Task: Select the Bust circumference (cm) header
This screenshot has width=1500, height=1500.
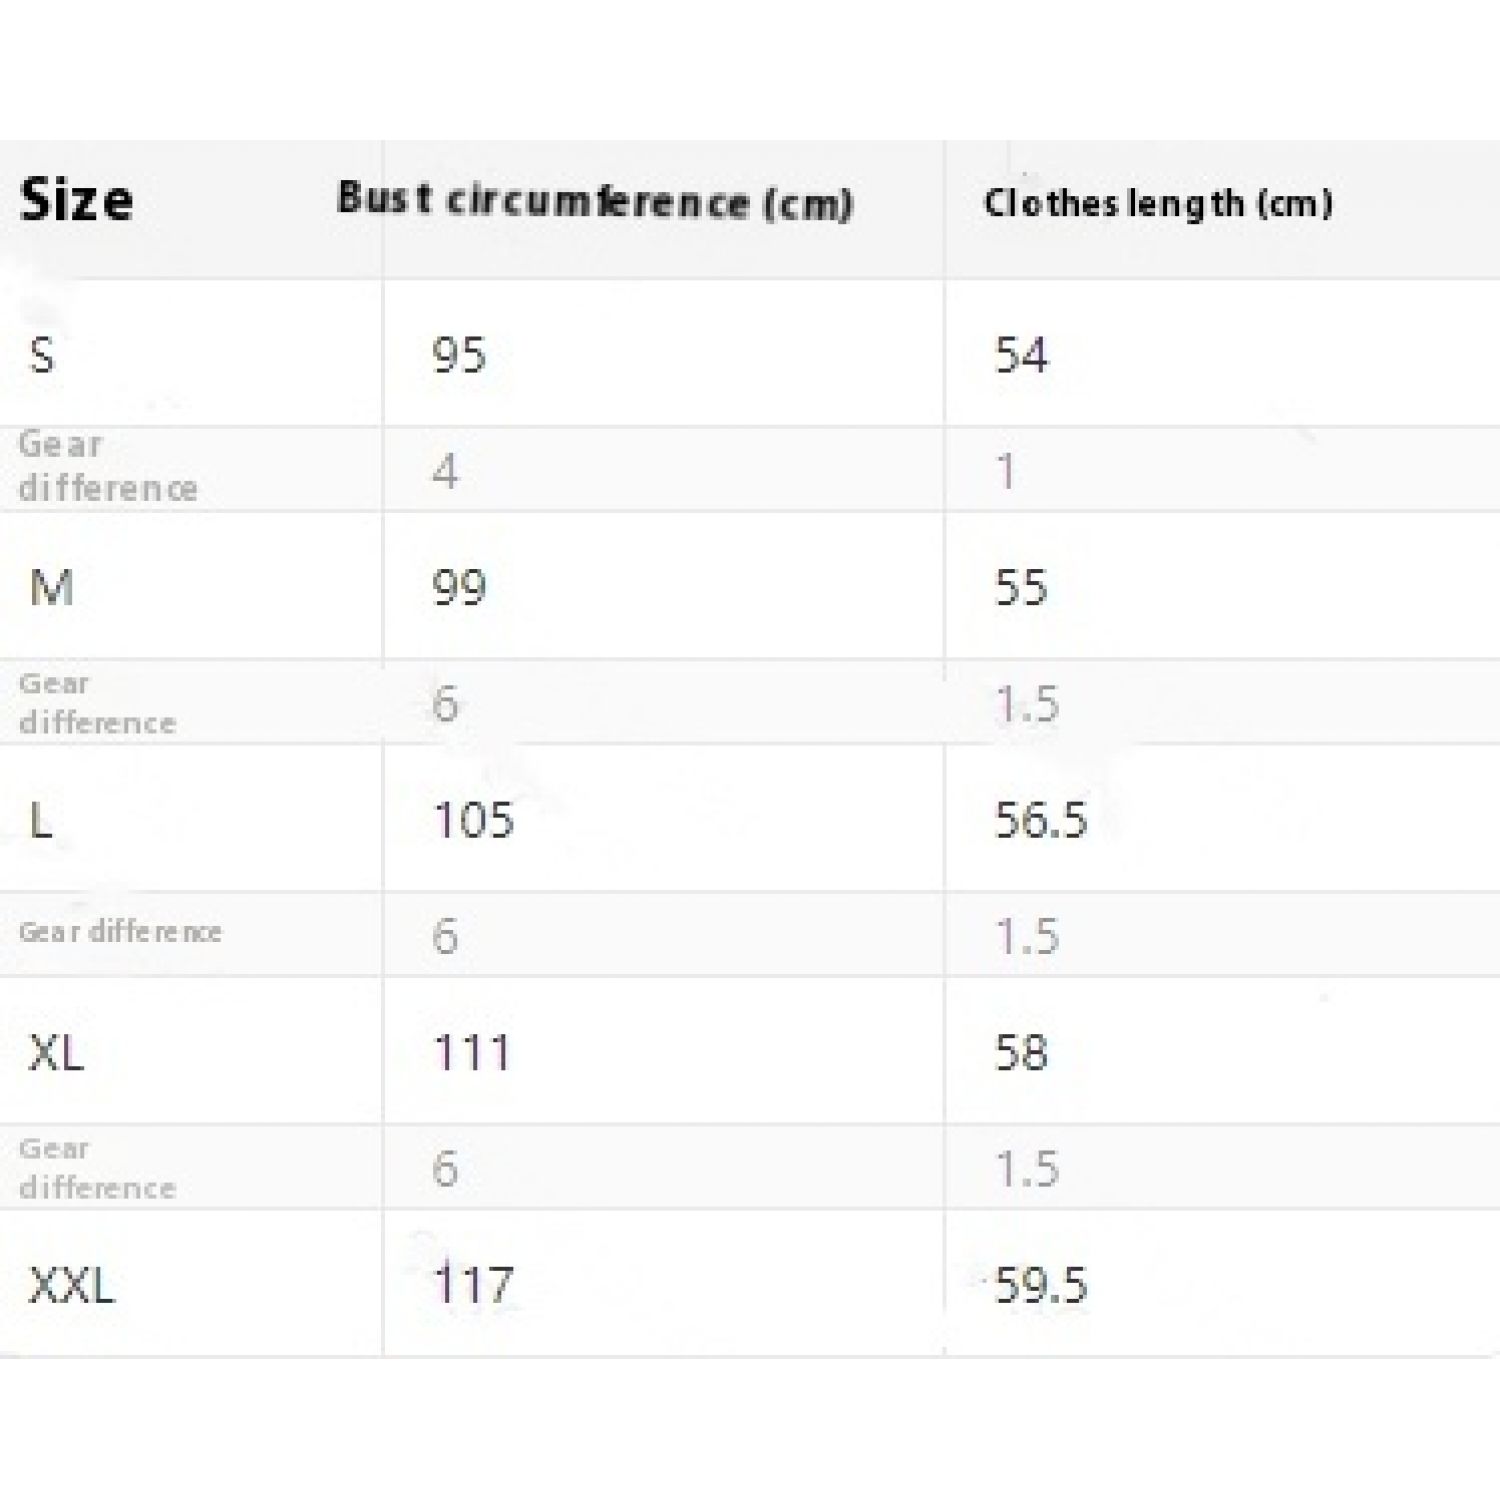Action: pyautogui.click(x=594, y=200)
